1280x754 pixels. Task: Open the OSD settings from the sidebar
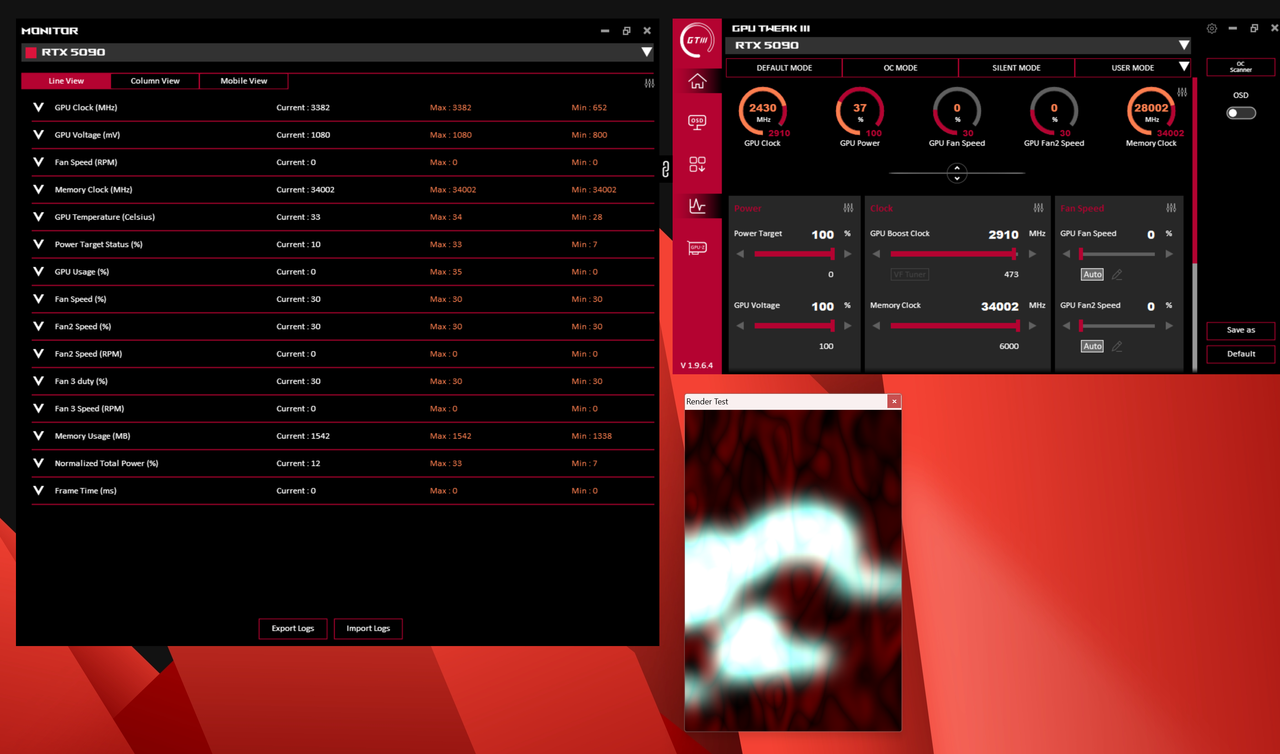[697, 122]
